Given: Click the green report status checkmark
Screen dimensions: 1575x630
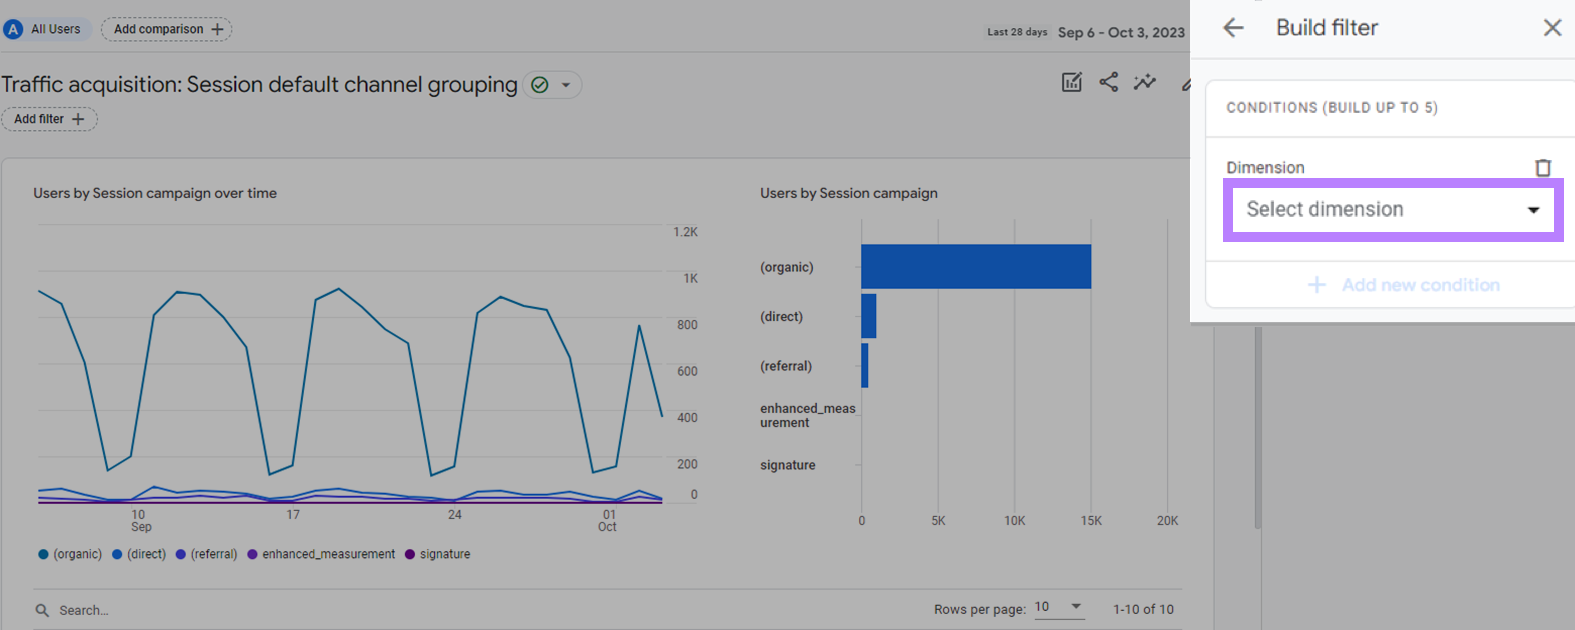Looking at the screenshot, I should tap(540, 85).
